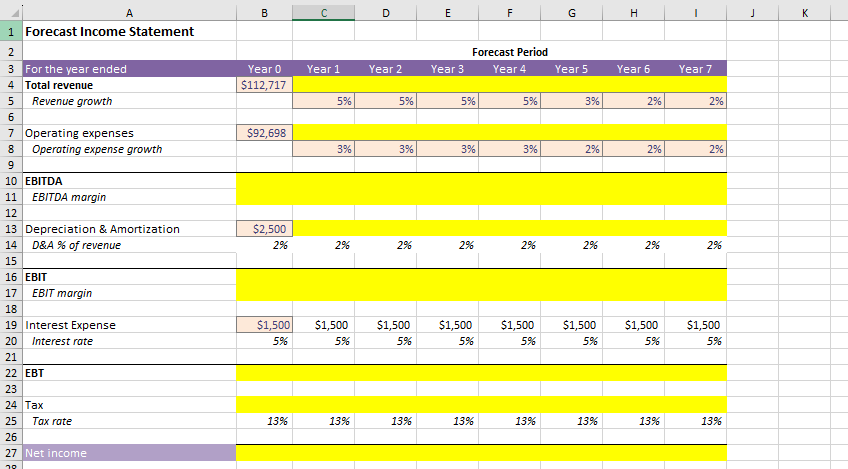Select column C header
The height and width of the screenshot is (469, 848).
[x=323, y=13]
